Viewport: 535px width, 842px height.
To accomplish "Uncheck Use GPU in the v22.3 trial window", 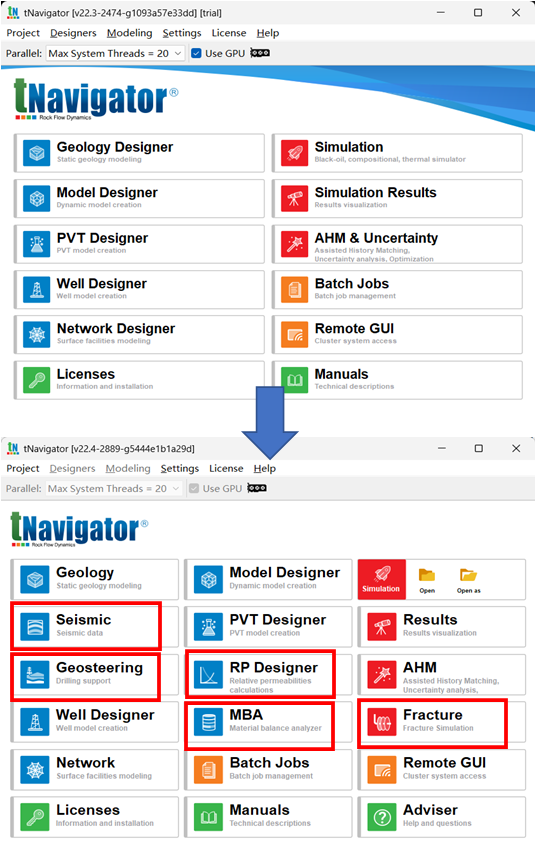I will (197, 53).
